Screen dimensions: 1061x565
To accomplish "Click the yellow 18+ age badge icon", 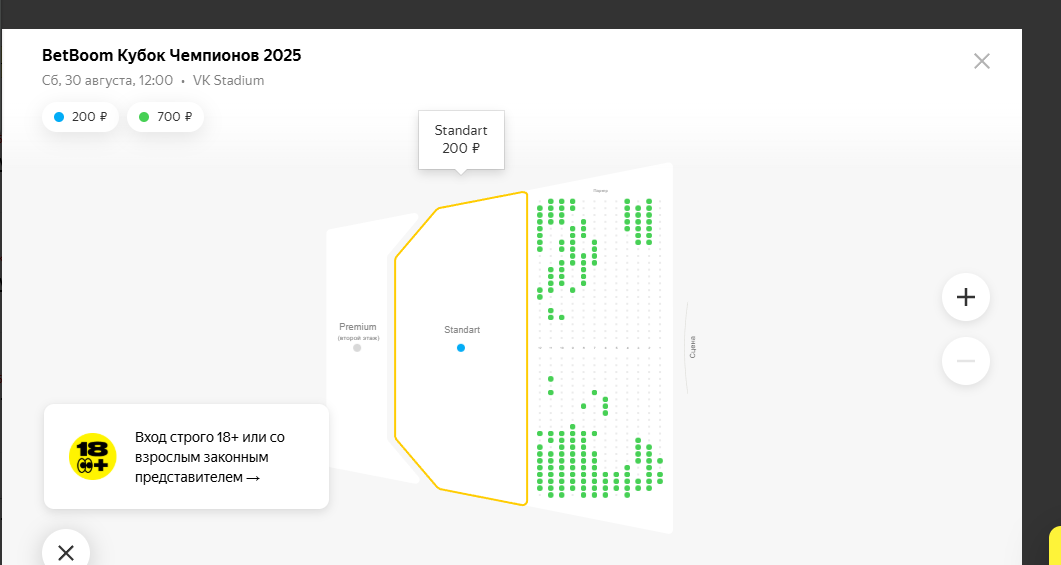I will tap(93, 457).
